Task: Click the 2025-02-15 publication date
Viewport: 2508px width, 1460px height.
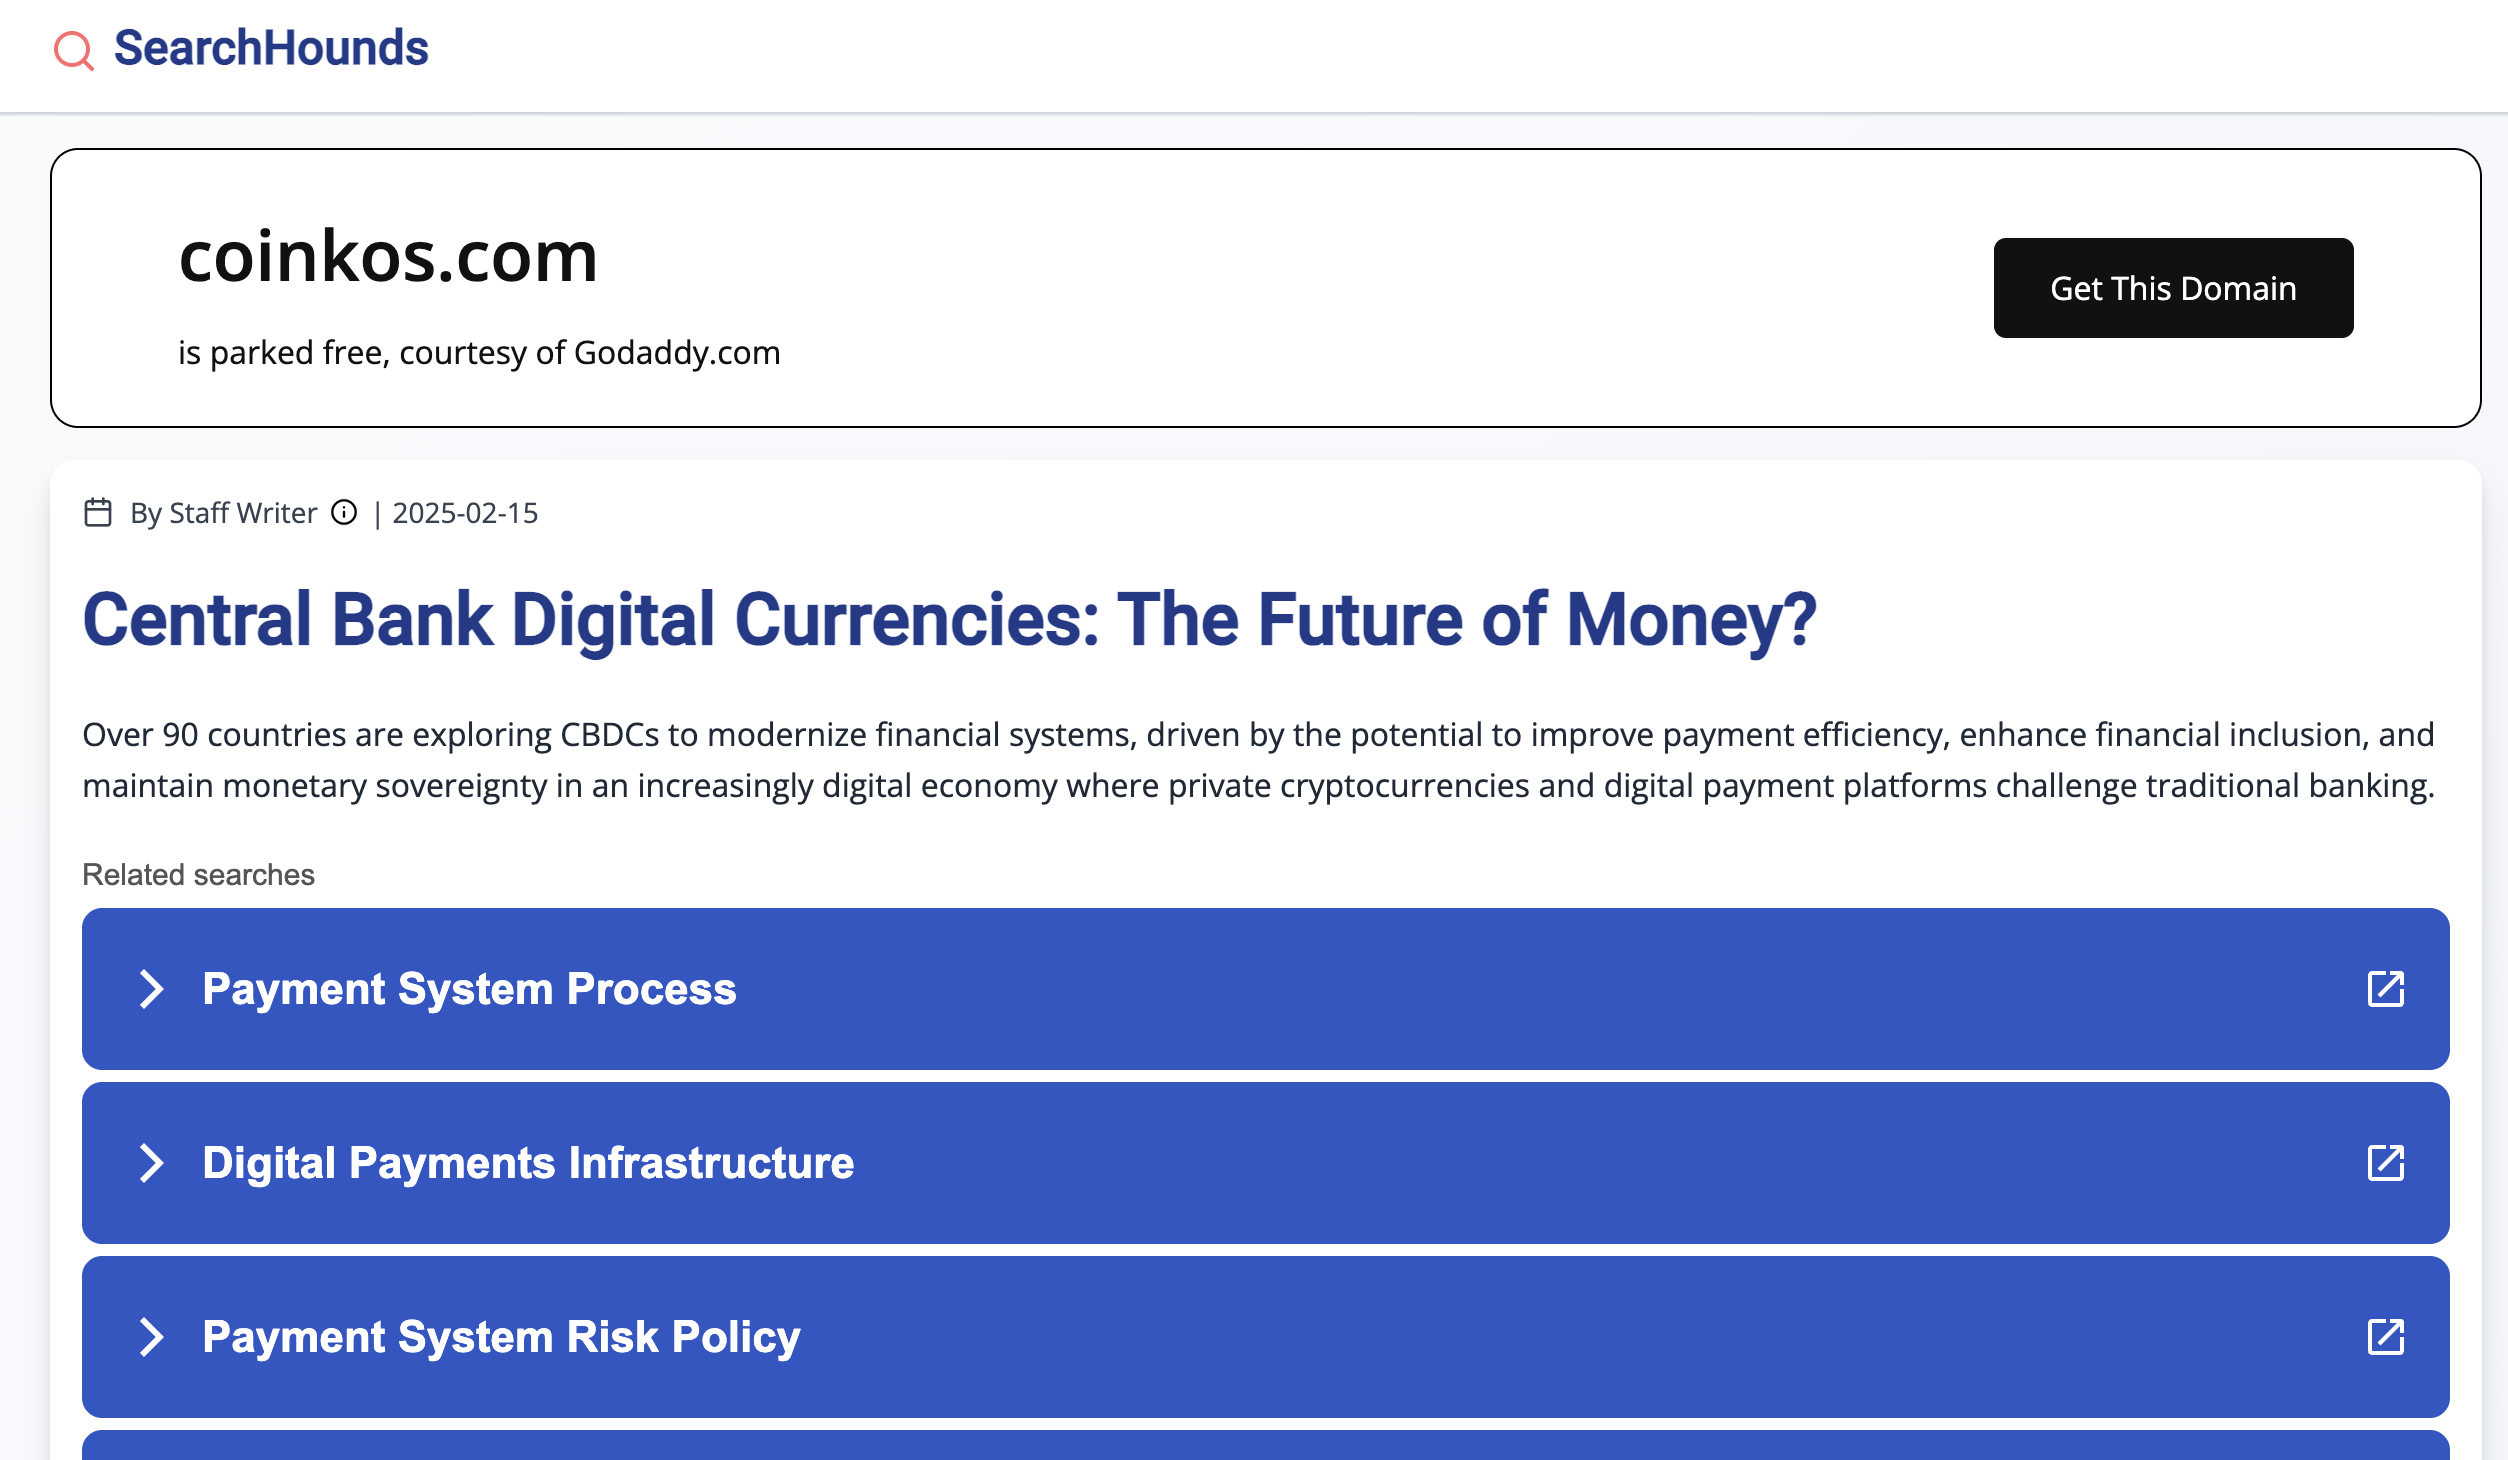Action: tap(465, 513)
